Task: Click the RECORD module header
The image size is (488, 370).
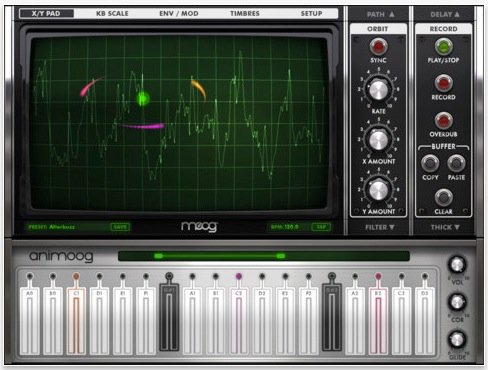Action: click(x=444, y=29)
